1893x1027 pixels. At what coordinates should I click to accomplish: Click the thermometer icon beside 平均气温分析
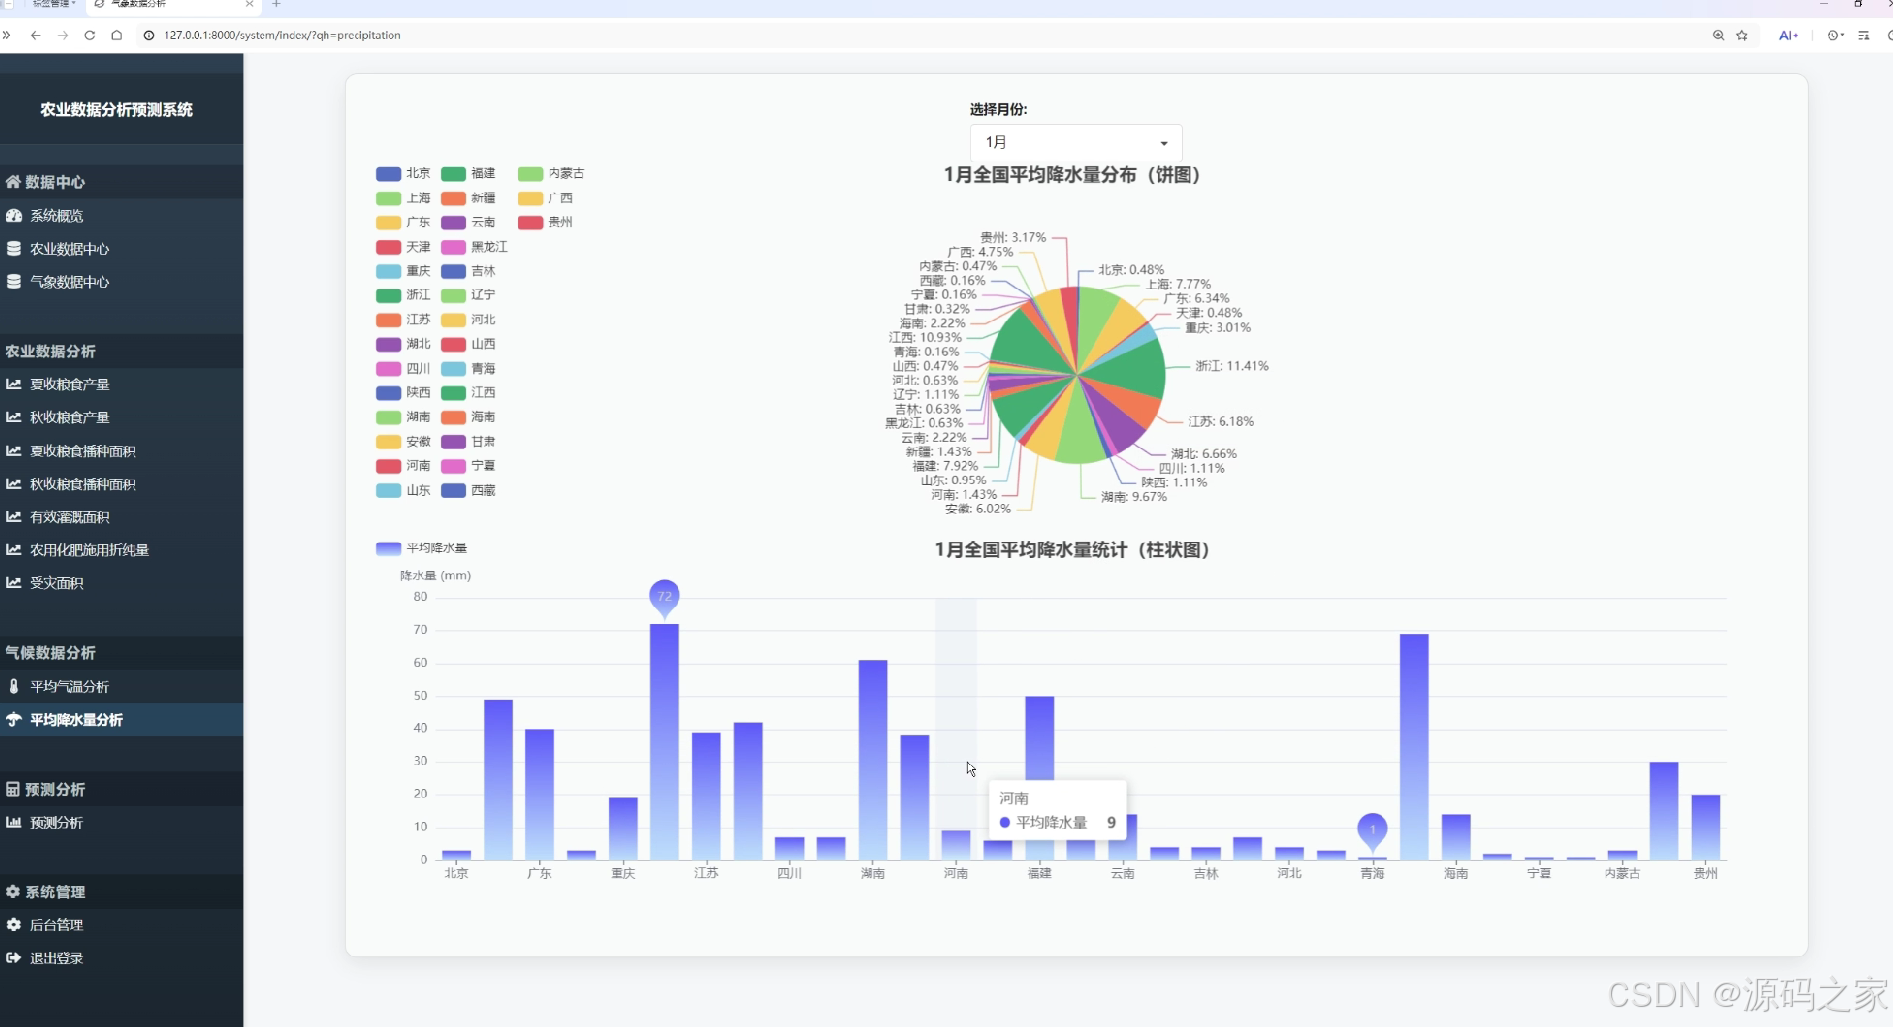point(14,686)
